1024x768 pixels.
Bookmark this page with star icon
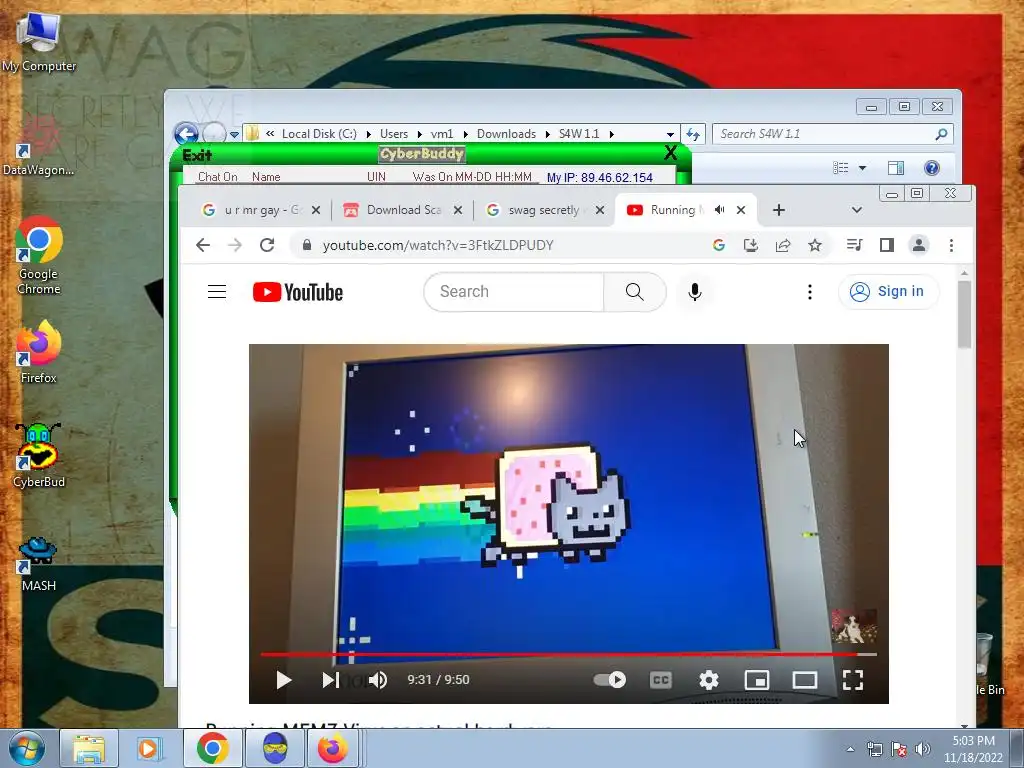(815, 245)
